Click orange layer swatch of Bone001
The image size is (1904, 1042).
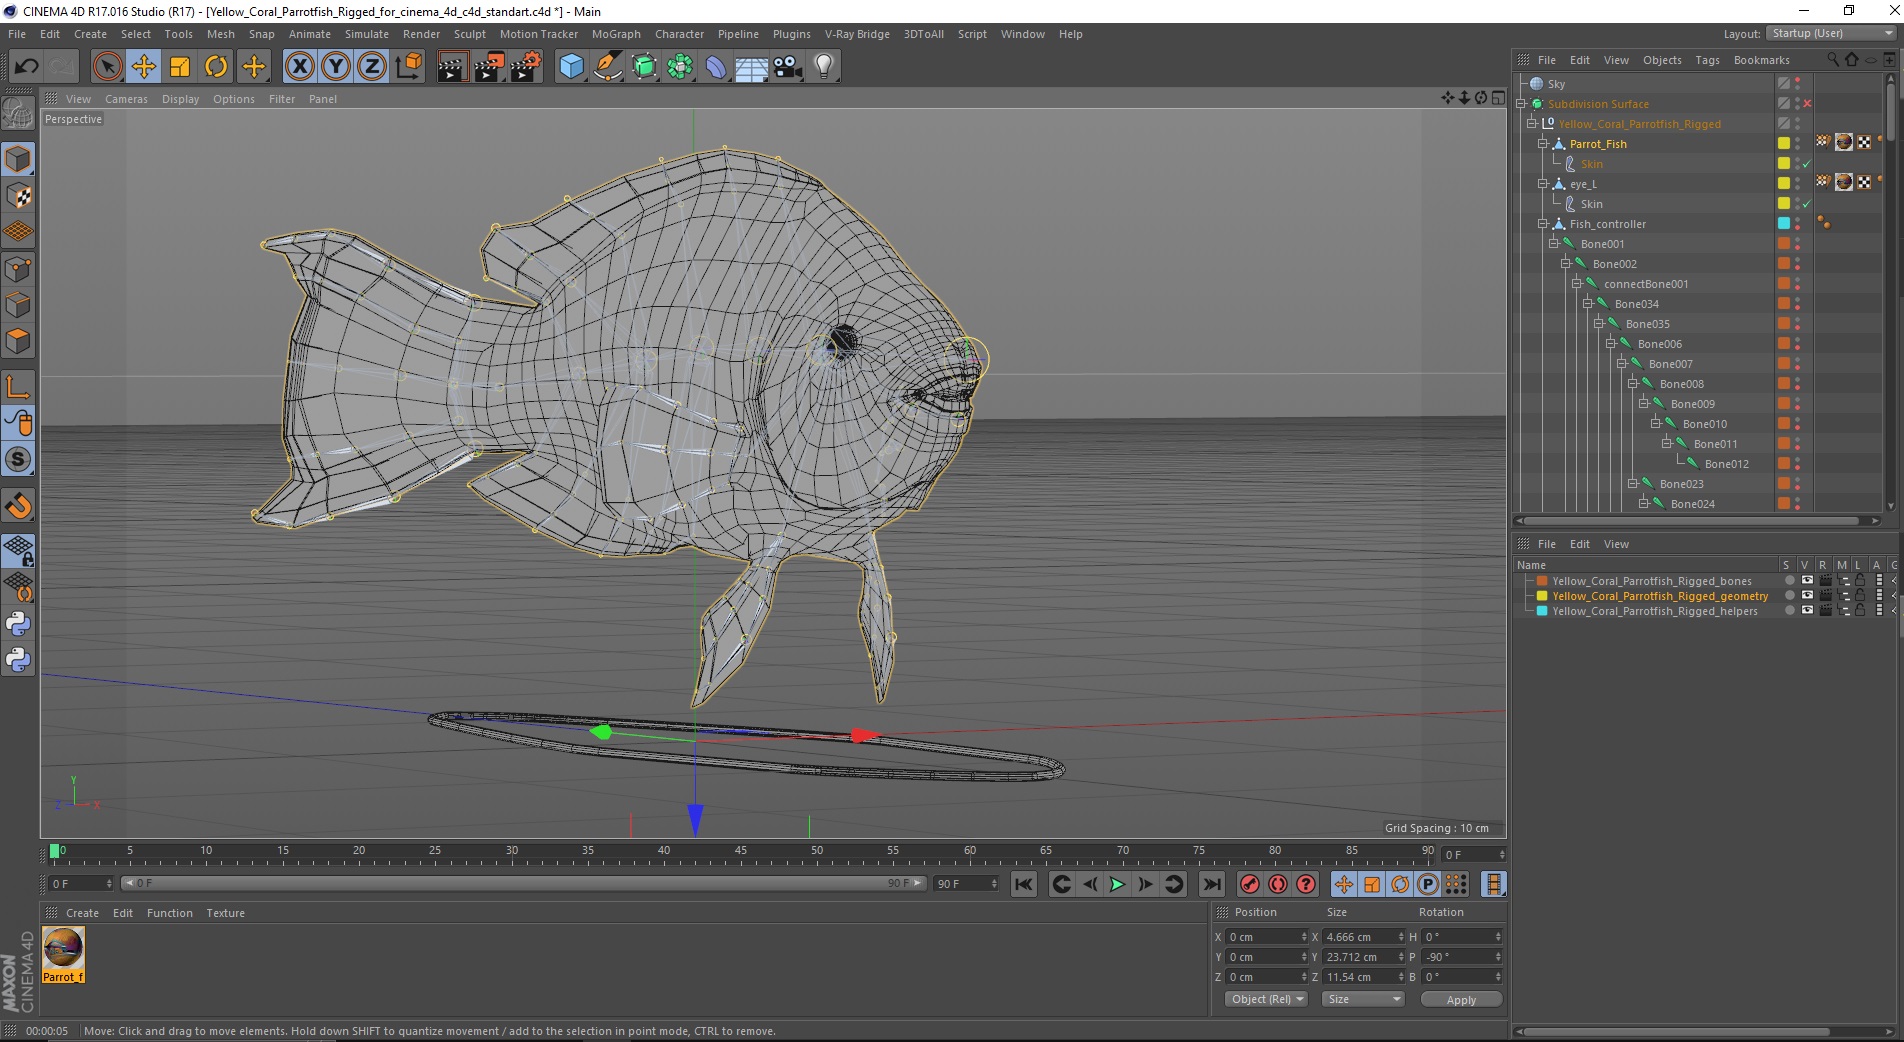pos(1783,244)
